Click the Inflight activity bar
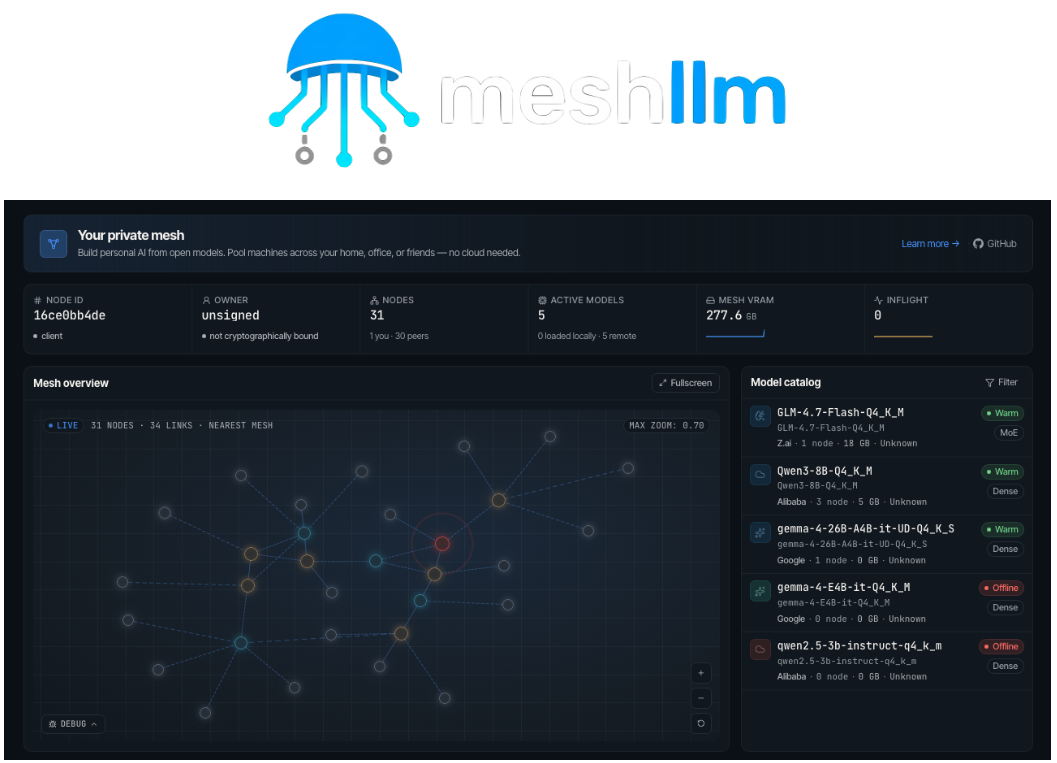1057x763 pixels. point(903,336)
